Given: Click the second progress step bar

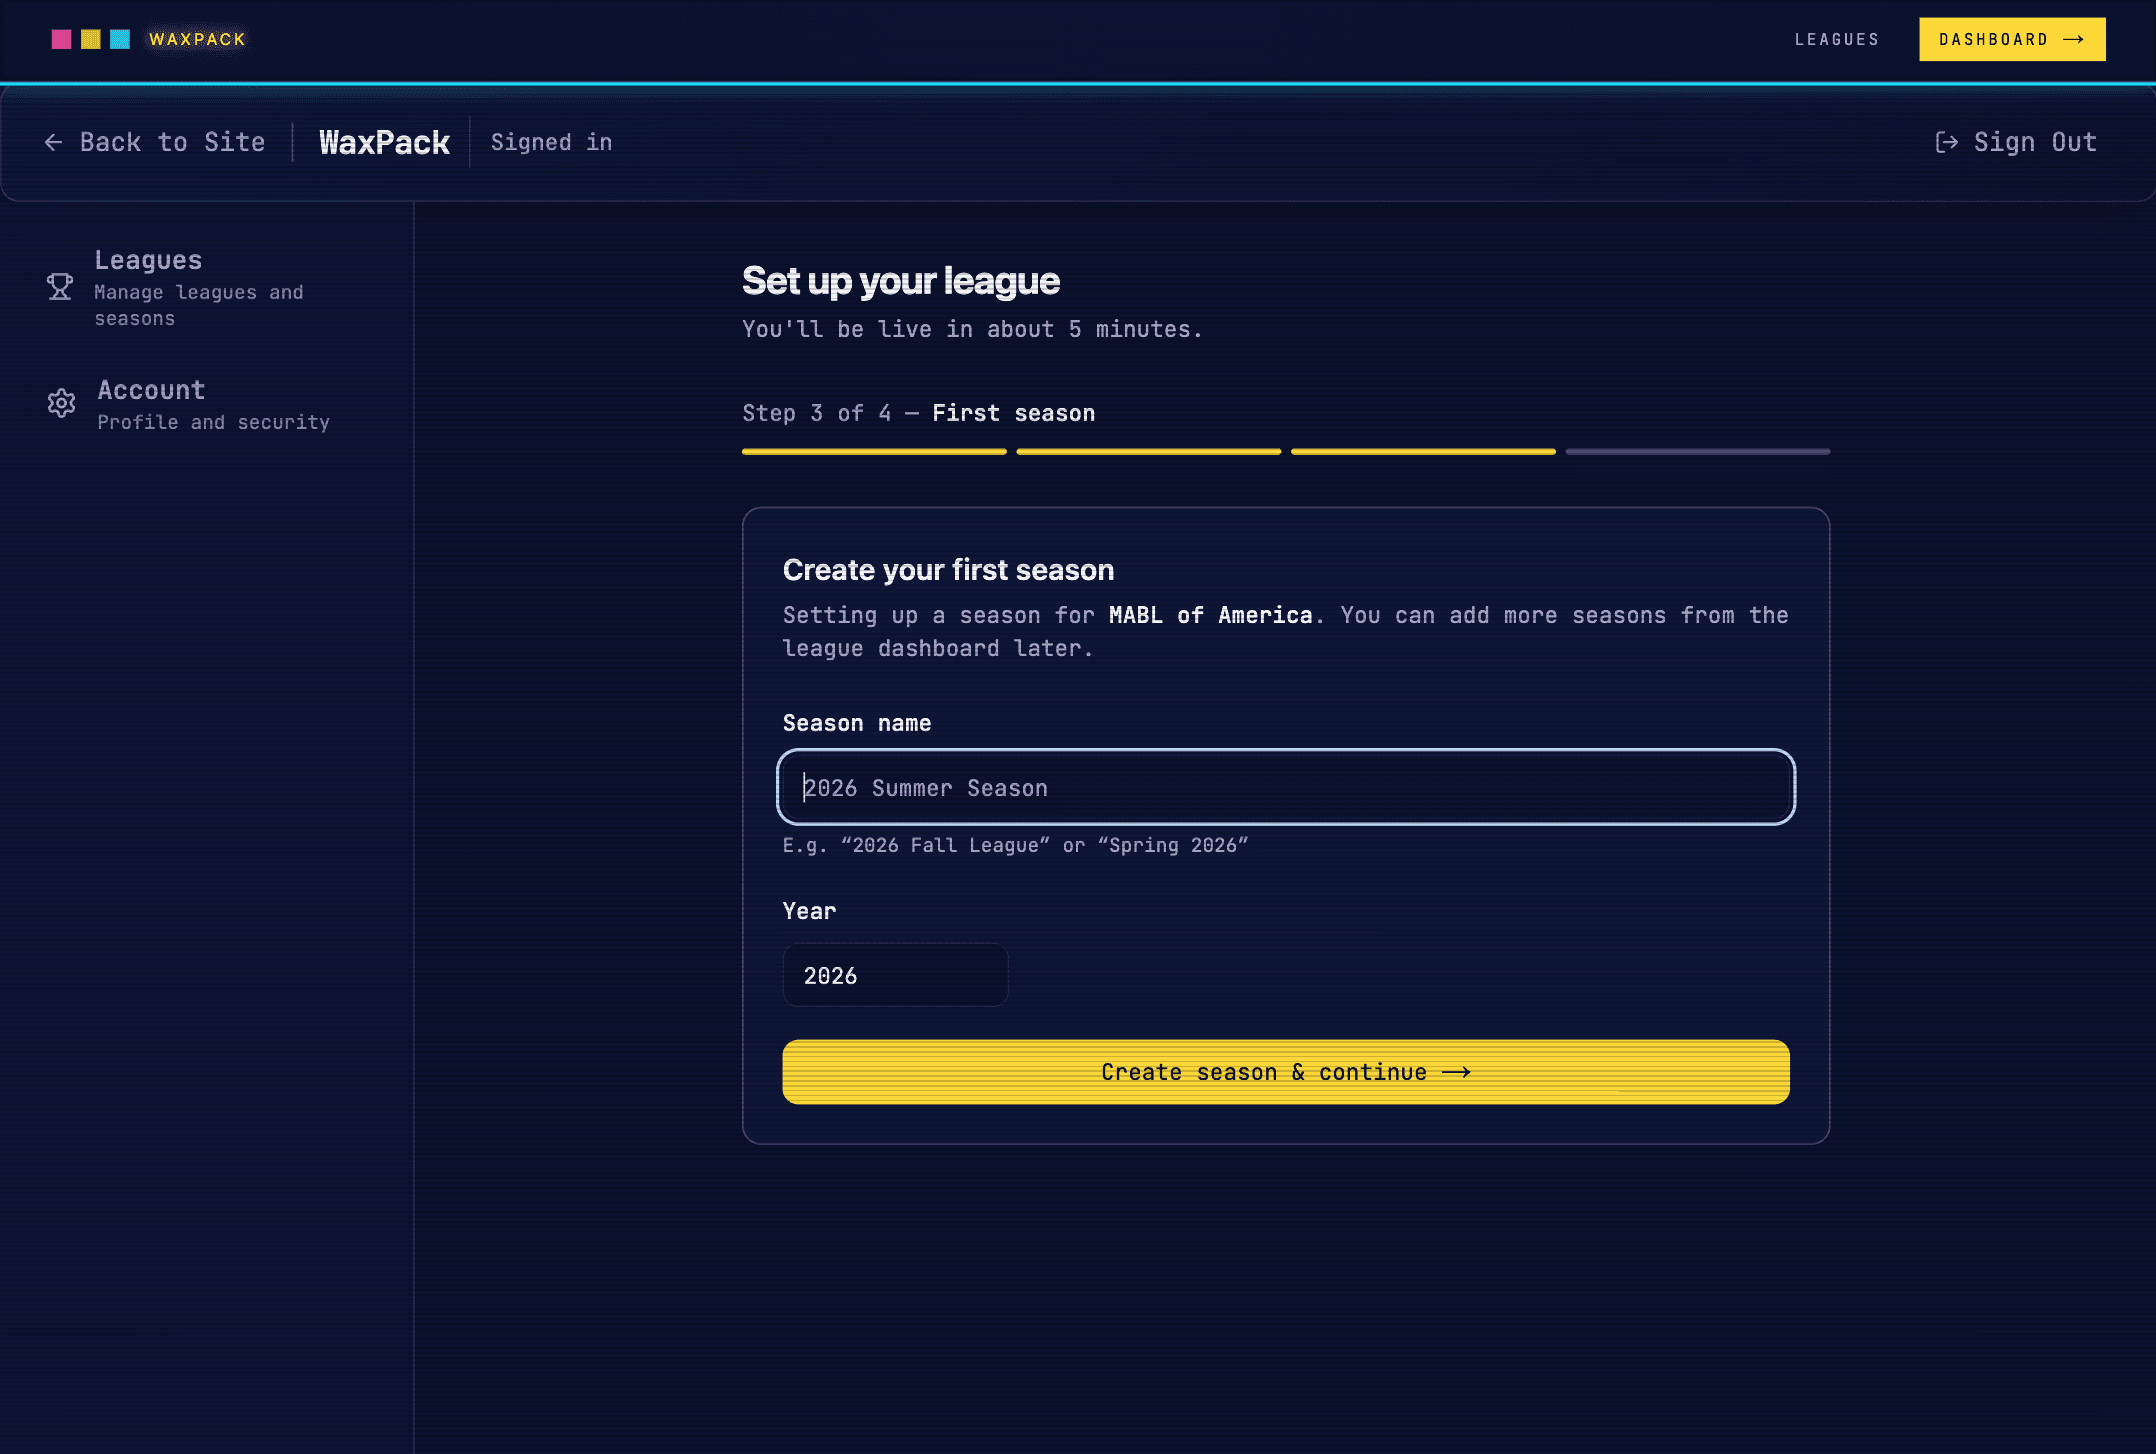Looking at the screenshot, I should click(1149, 452).
